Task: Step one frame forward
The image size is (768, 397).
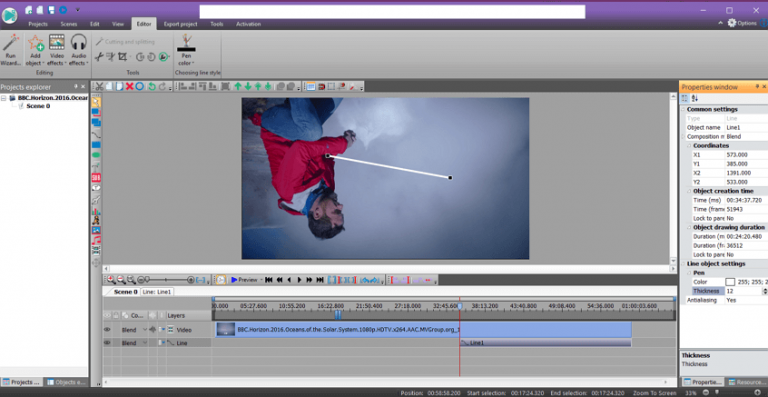Action: click(299, 280)
